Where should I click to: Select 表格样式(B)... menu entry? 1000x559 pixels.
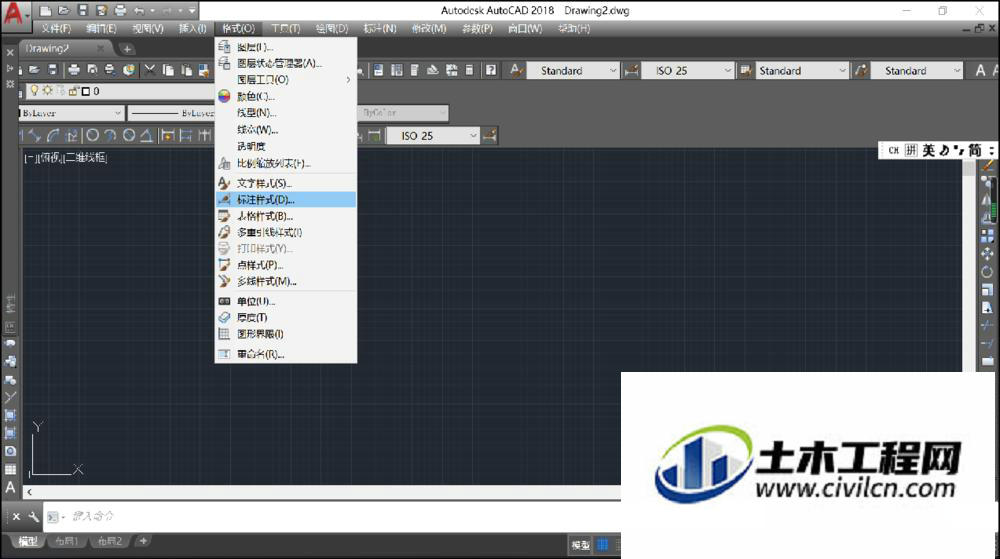[286, 216]
